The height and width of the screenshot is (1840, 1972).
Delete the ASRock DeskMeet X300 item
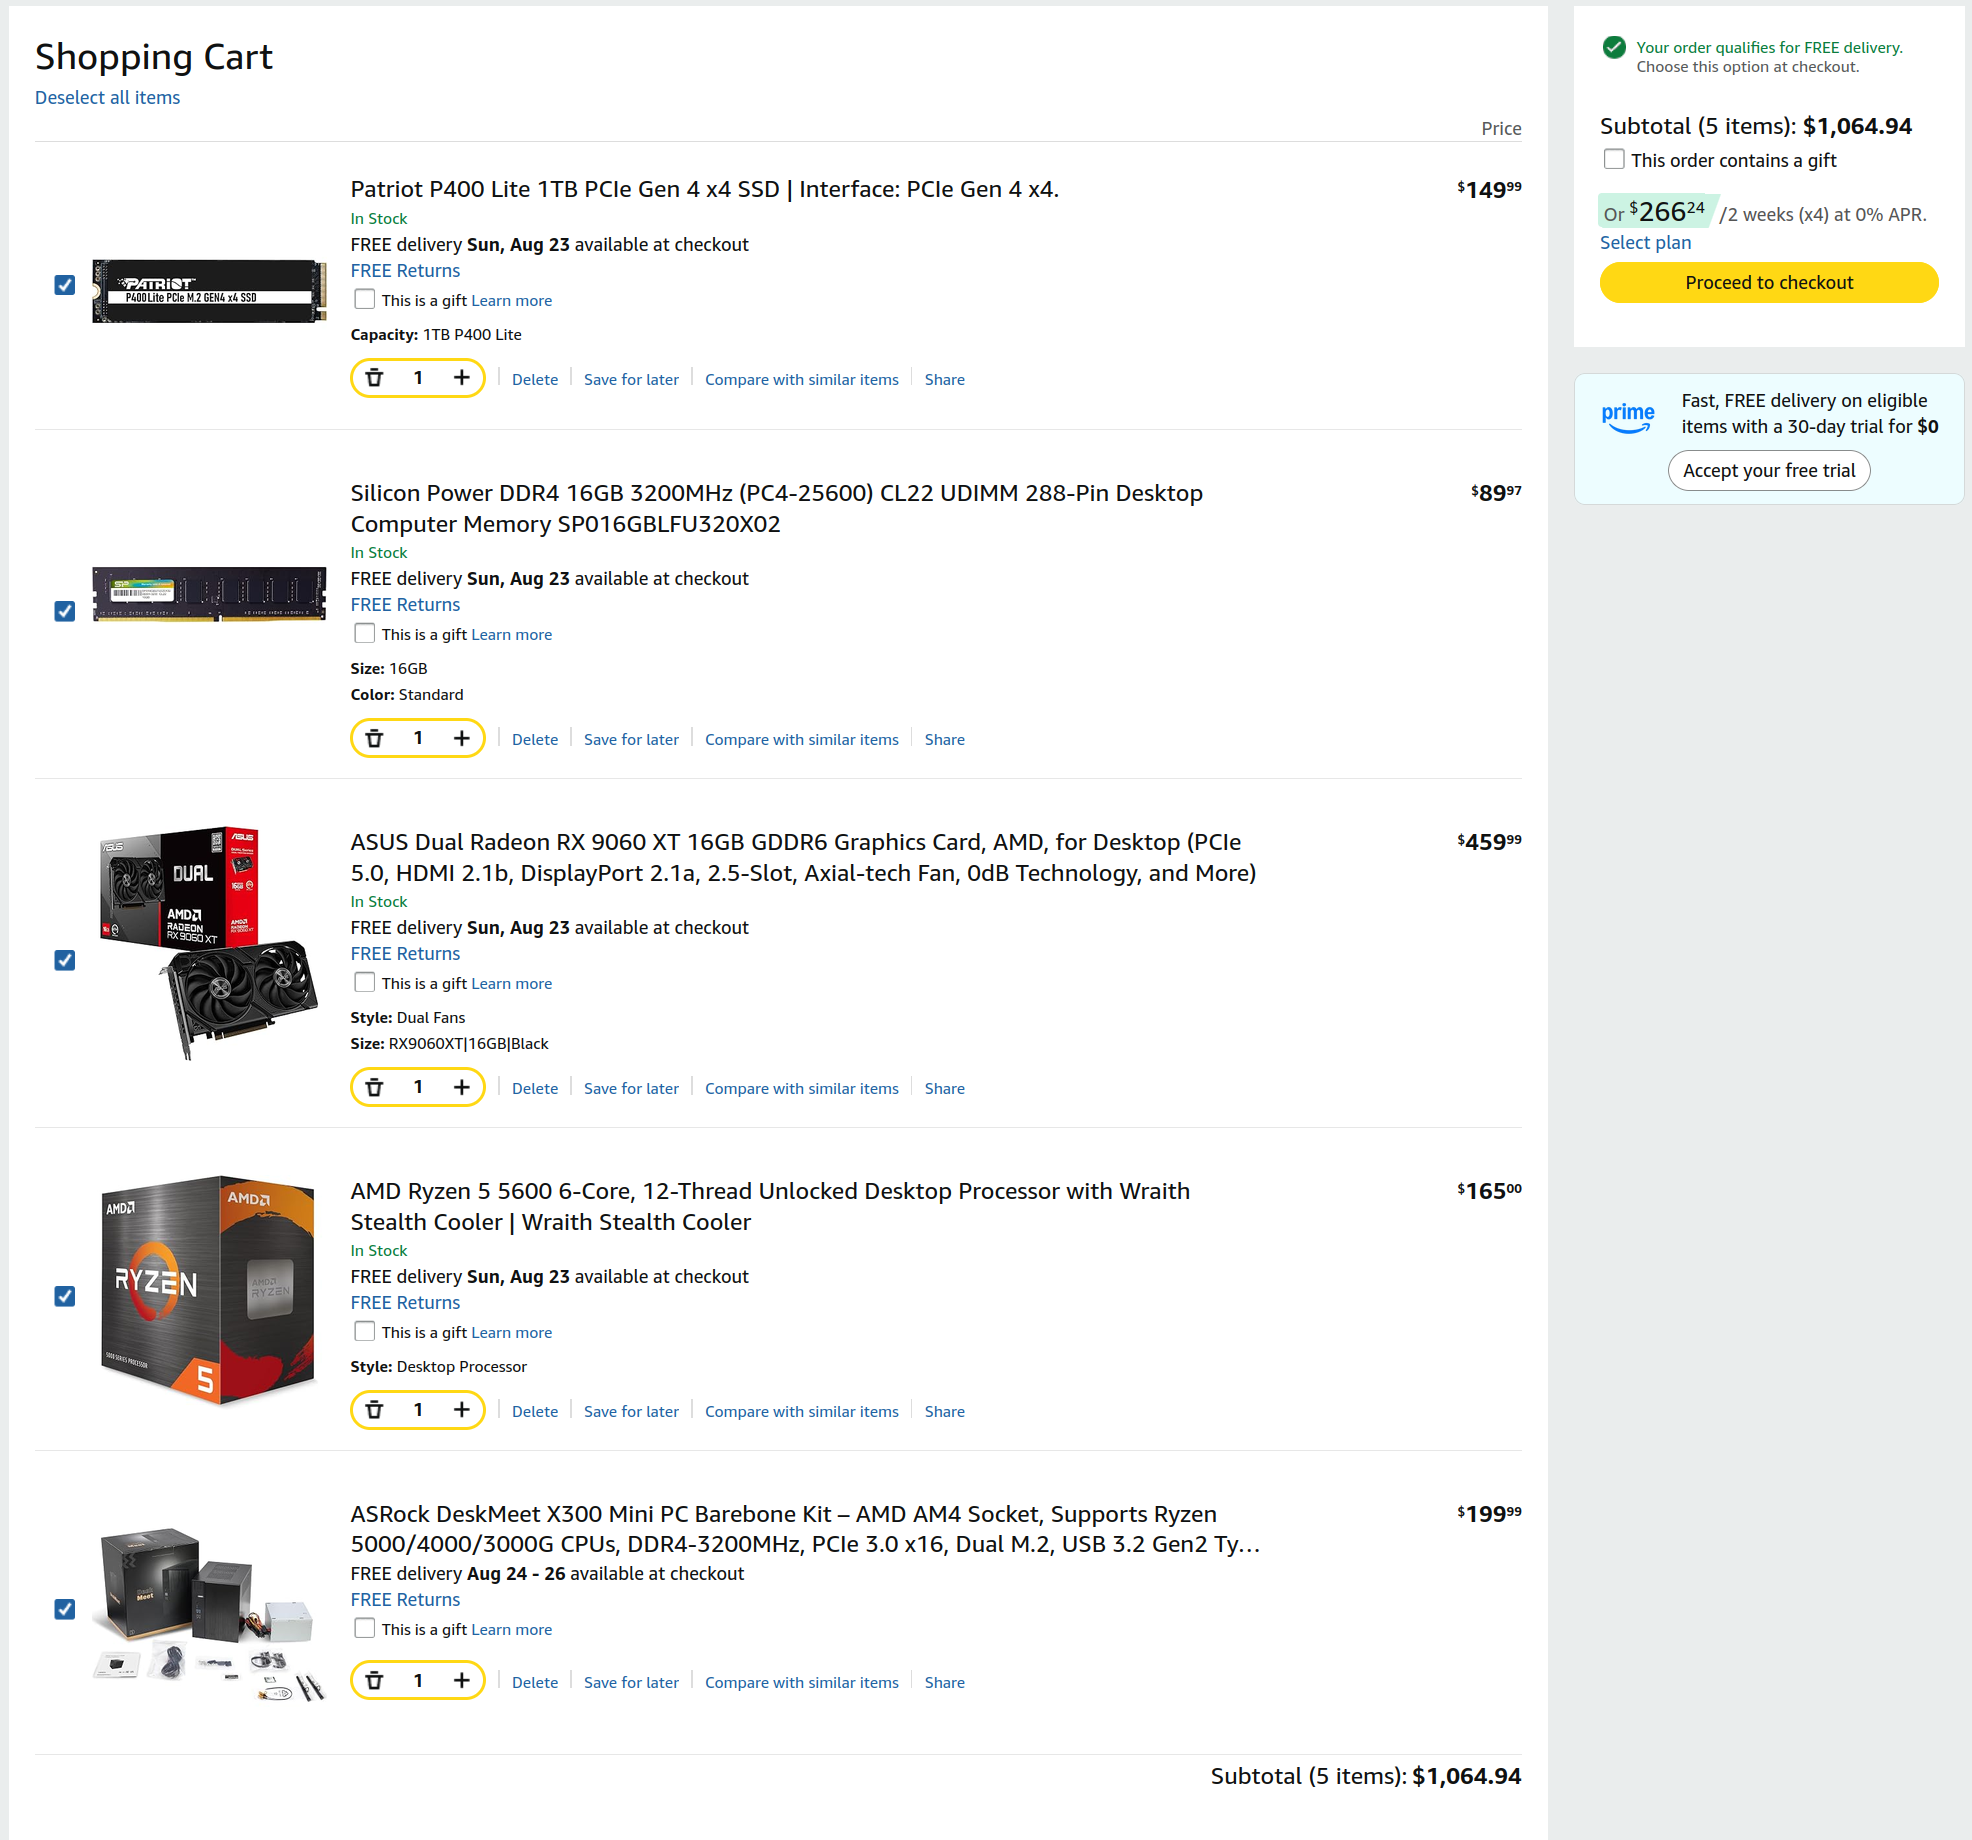tap(535, 1682)
